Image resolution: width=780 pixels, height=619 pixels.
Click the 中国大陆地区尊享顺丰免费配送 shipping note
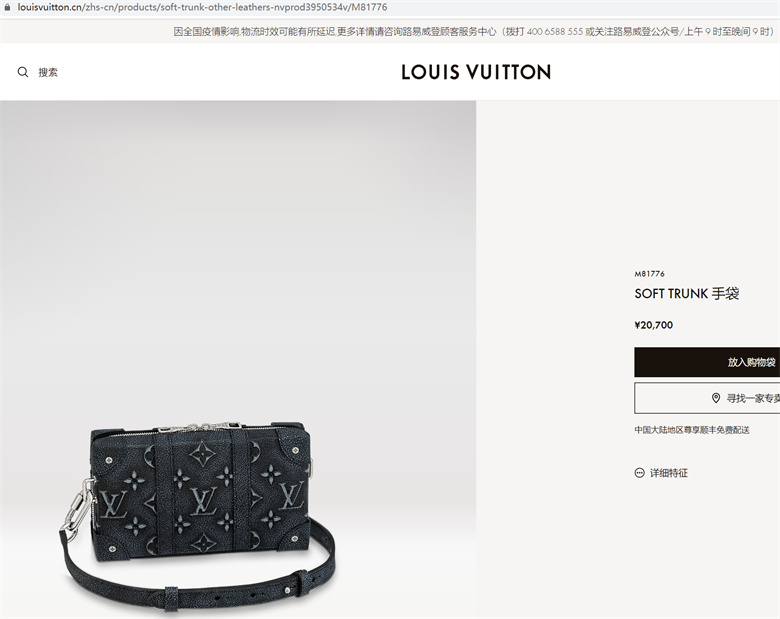click(x=691, y=430)
